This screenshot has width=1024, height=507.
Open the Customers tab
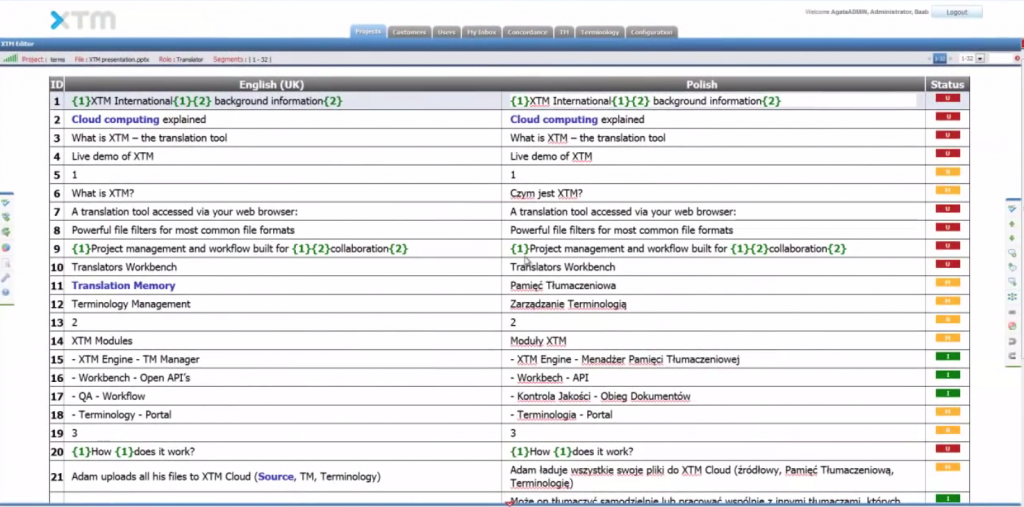pos(409,32)
